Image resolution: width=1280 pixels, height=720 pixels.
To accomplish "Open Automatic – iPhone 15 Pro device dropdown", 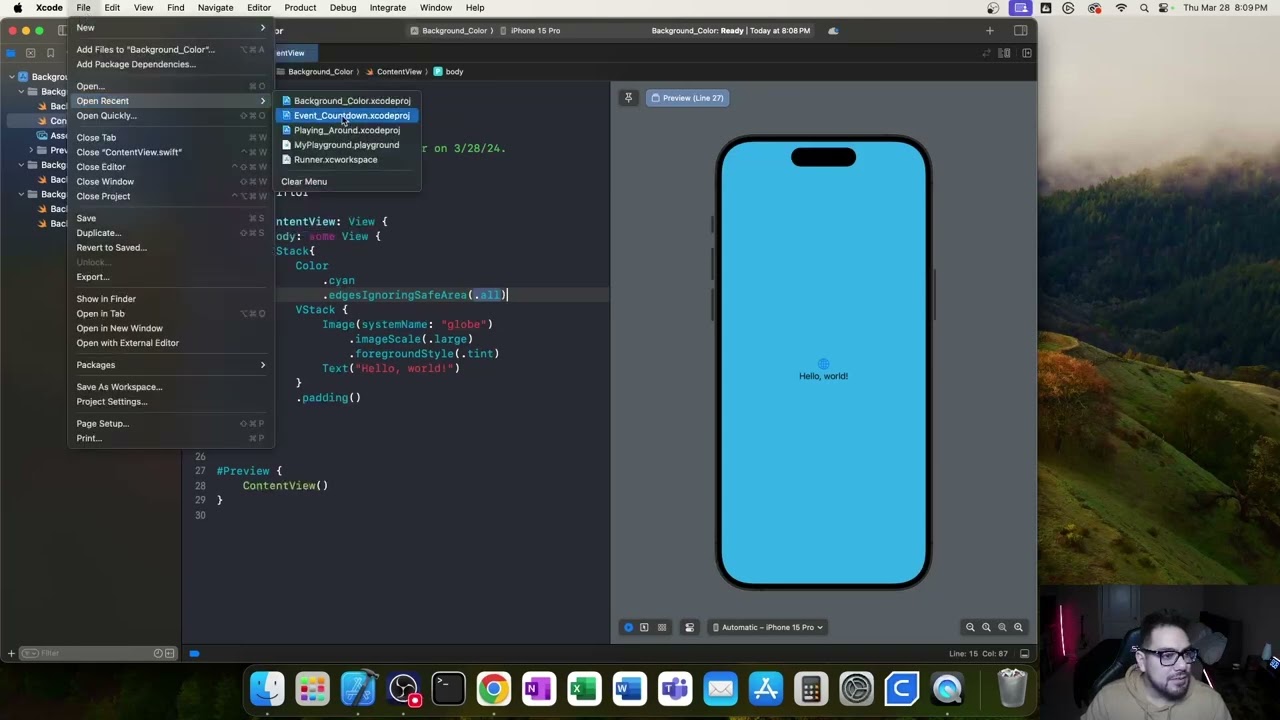I will [x=767, y=627].
